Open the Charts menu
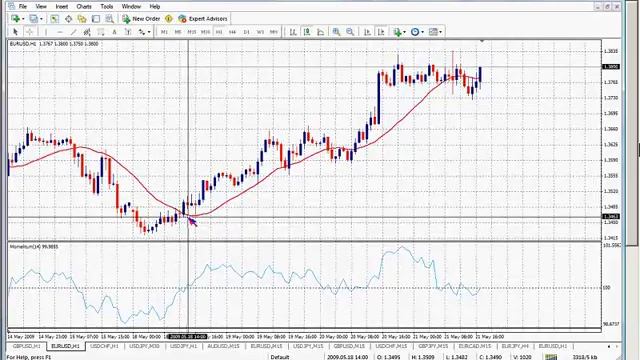The width and height of the screenshot is (640, 360). [84, 7]
